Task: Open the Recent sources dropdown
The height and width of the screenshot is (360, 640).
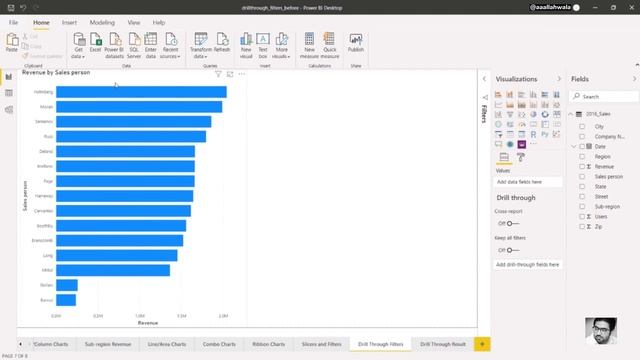Action: coord(170,46)
